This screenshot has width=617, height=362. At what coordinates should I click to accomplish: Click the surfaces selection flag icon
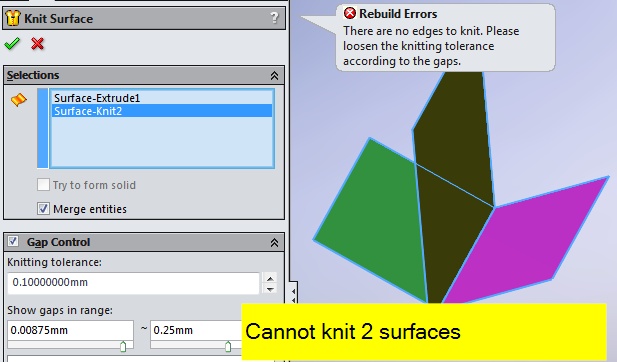click(18, 100)
